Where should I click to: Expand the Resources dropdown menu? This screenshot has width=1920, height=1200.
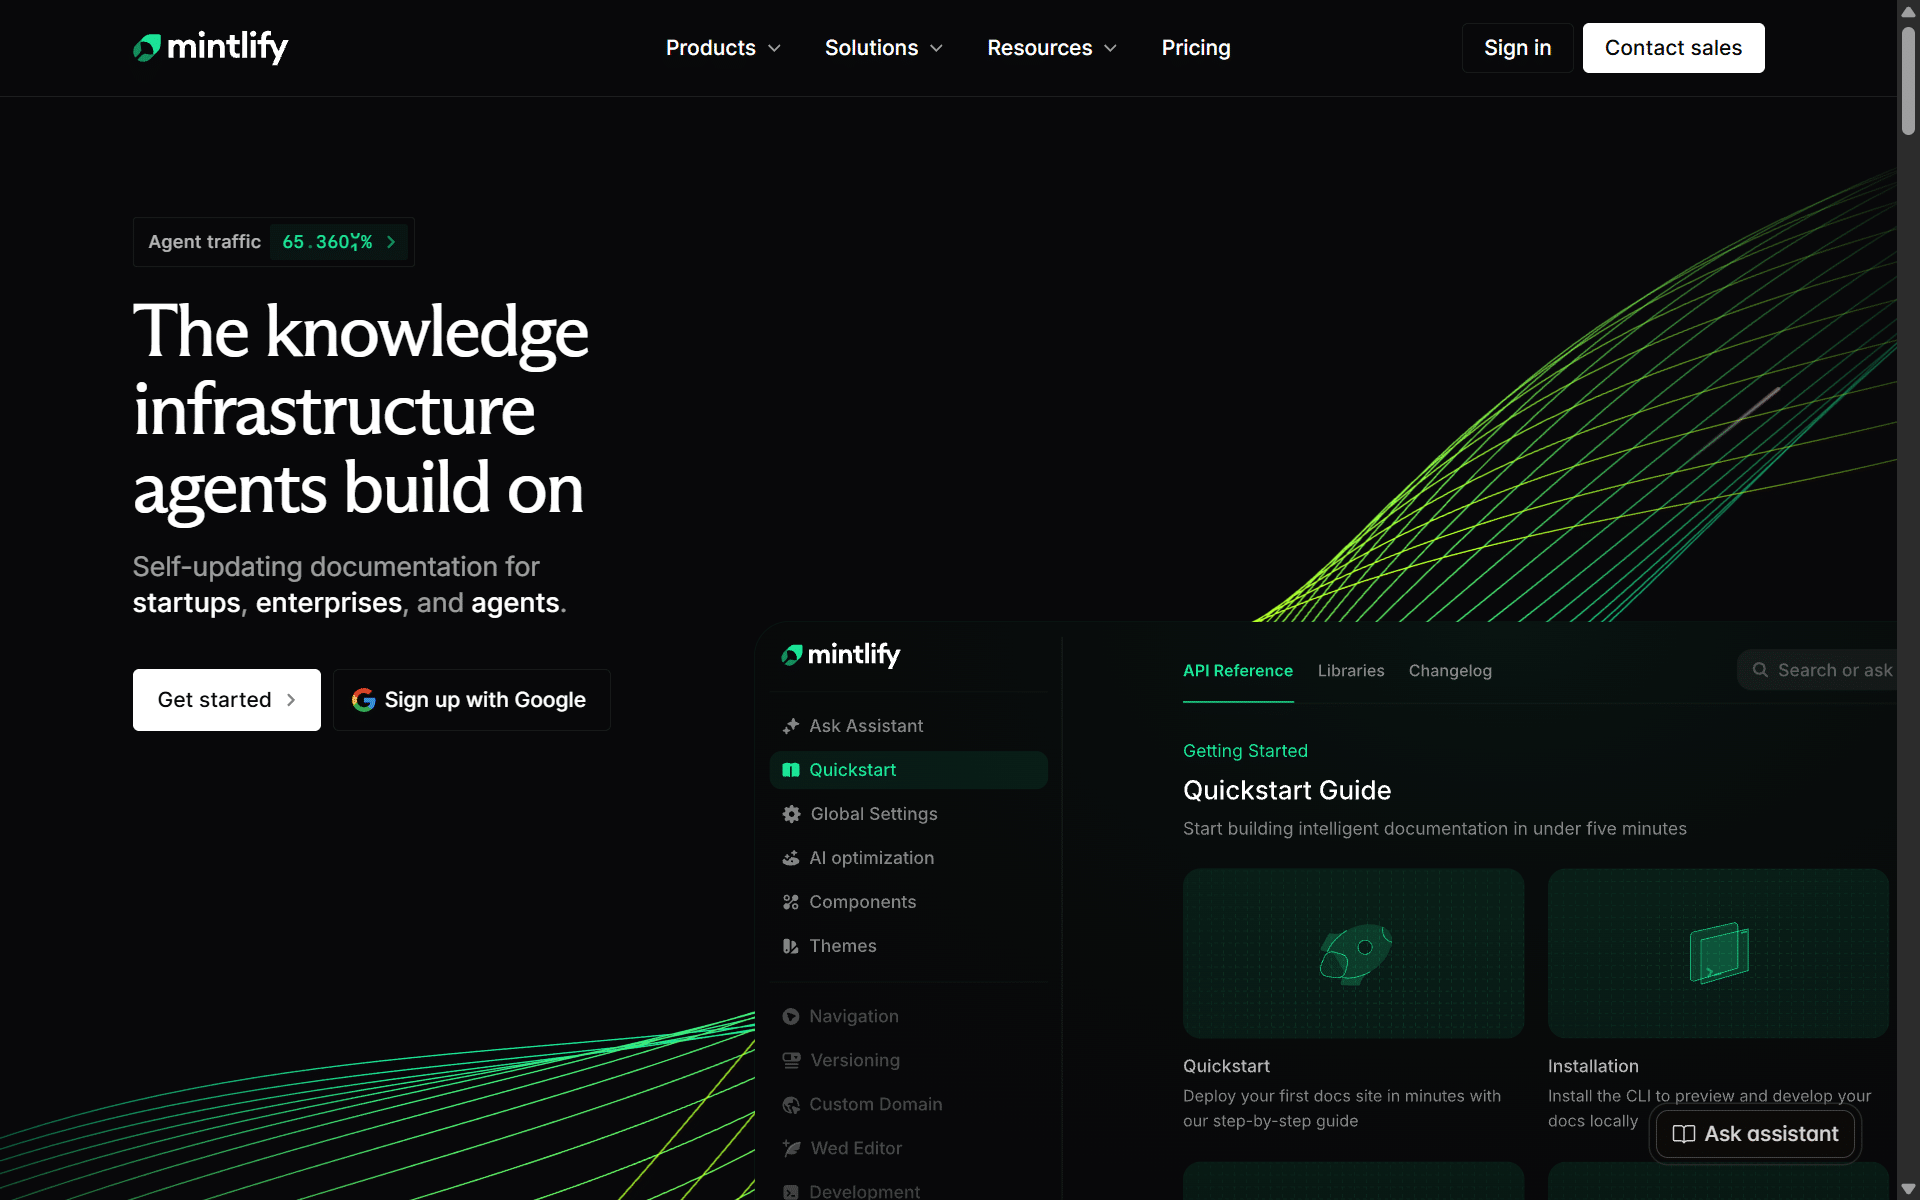coord(1052,48)
